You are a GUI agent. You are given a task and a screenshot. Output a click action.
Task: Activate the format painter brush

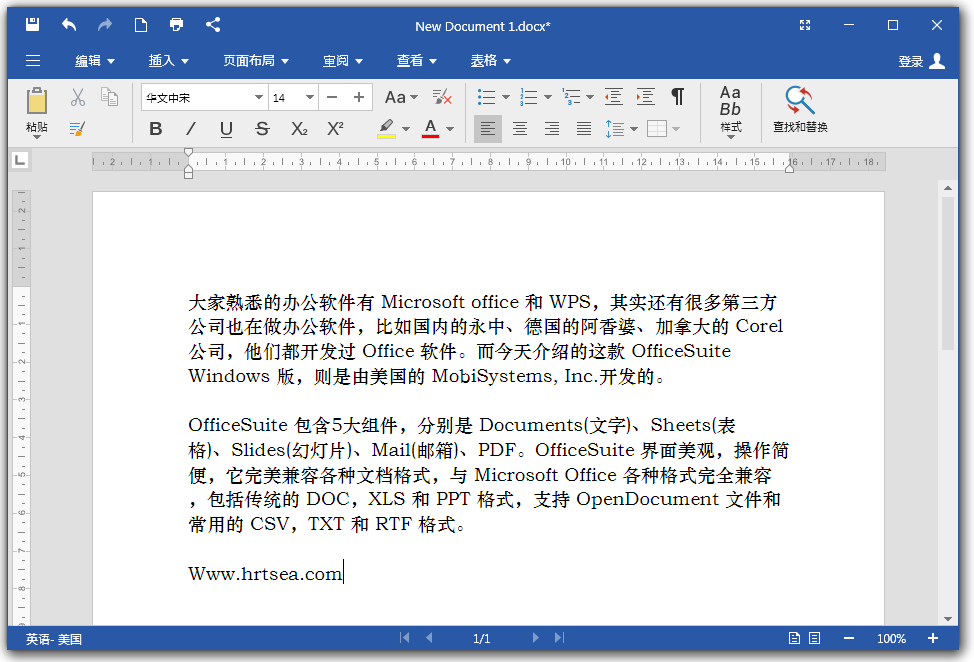pyautogui.click(x=78, y=129)
